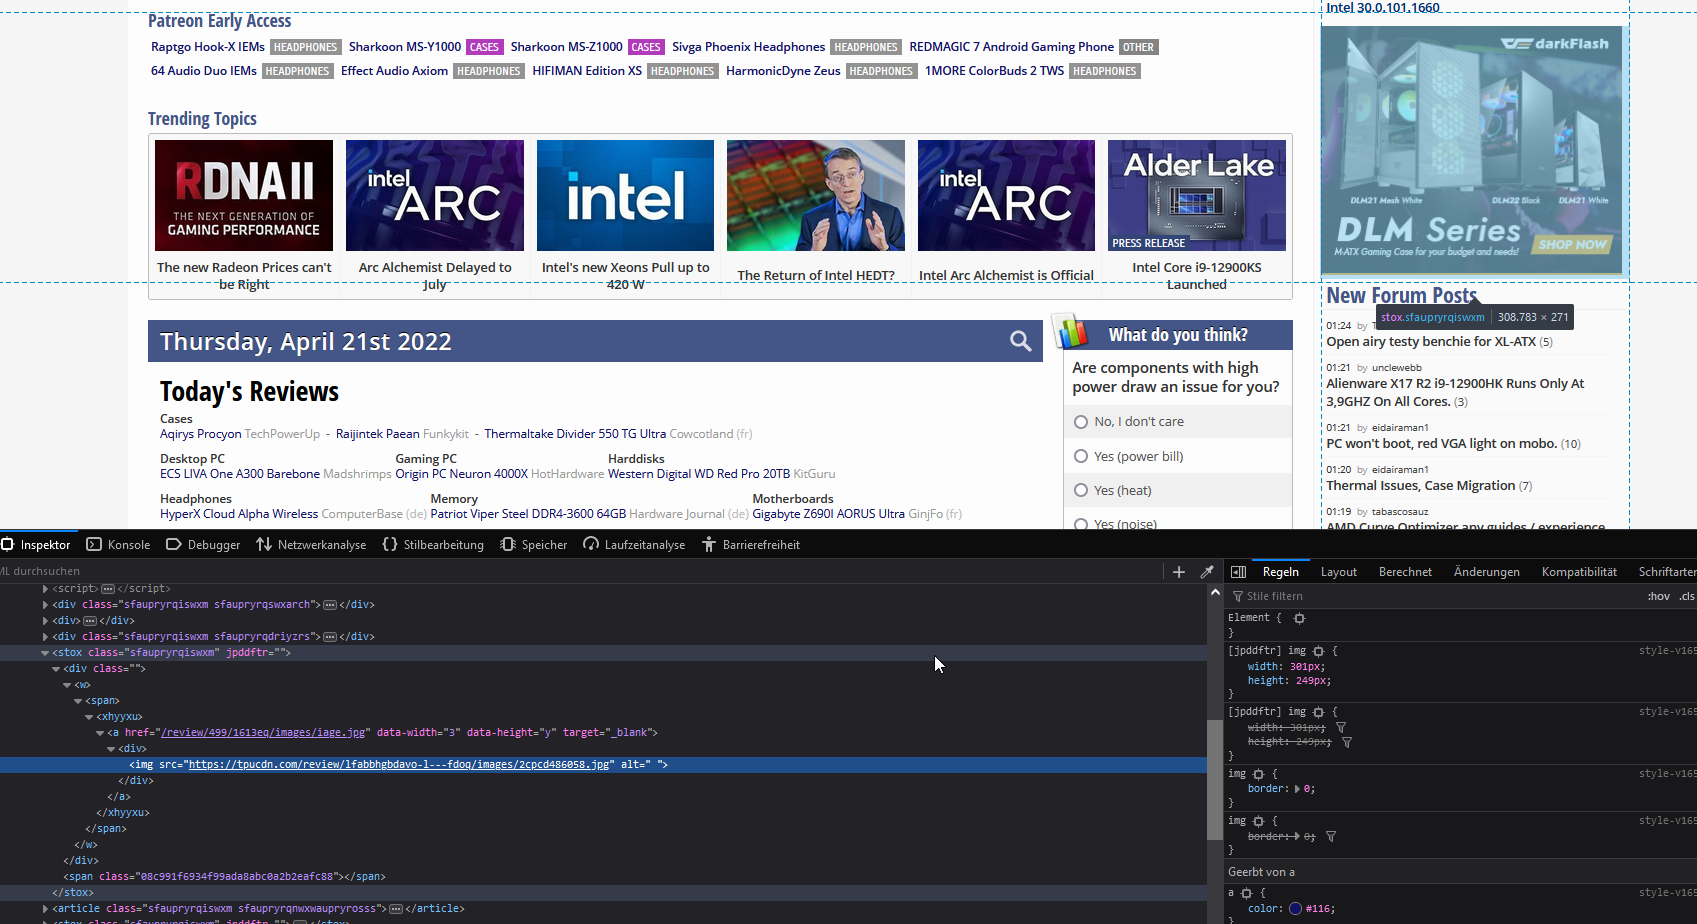
Task: Click the selector highlighter icon next to Element
Action: pyautogui.click(x=1299, y=618)
